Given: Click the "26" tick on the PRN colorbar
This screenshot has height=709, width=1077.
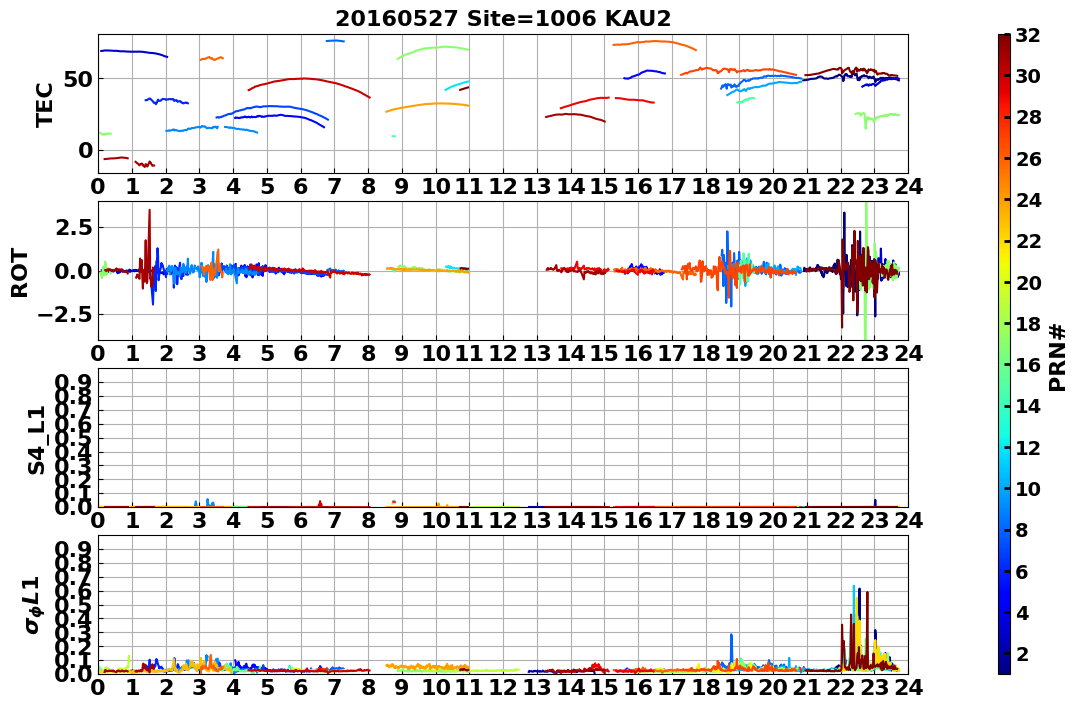Looking at the screenshot, I should (x=1028, y=159).
